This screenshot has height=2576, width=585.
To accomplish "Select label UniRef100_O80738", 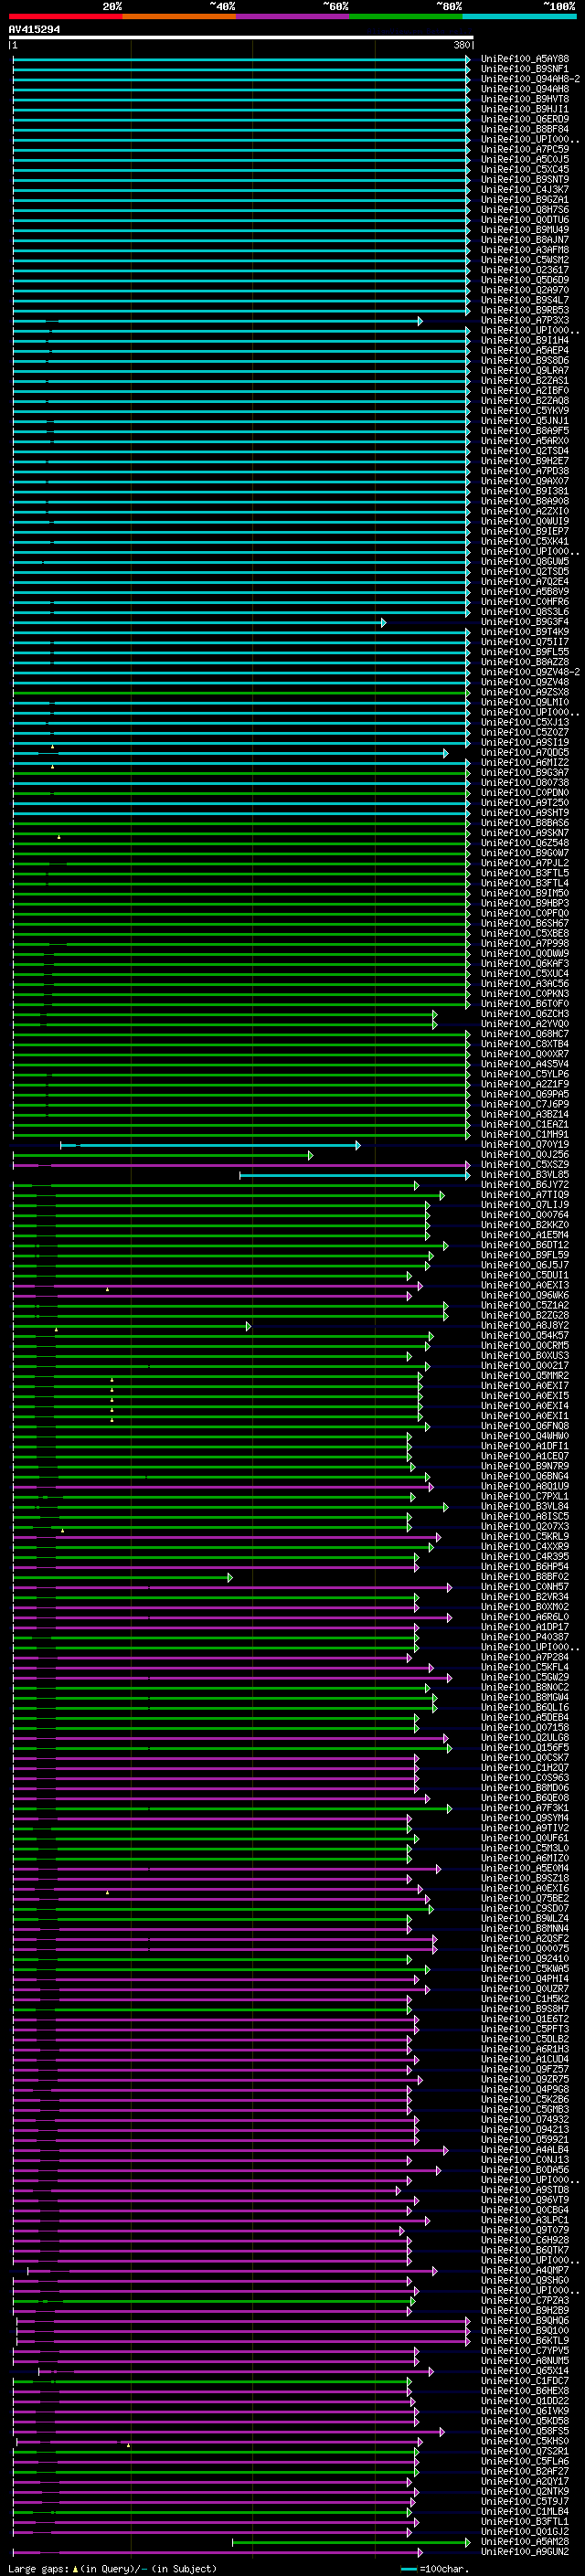I will coord(525,782).
